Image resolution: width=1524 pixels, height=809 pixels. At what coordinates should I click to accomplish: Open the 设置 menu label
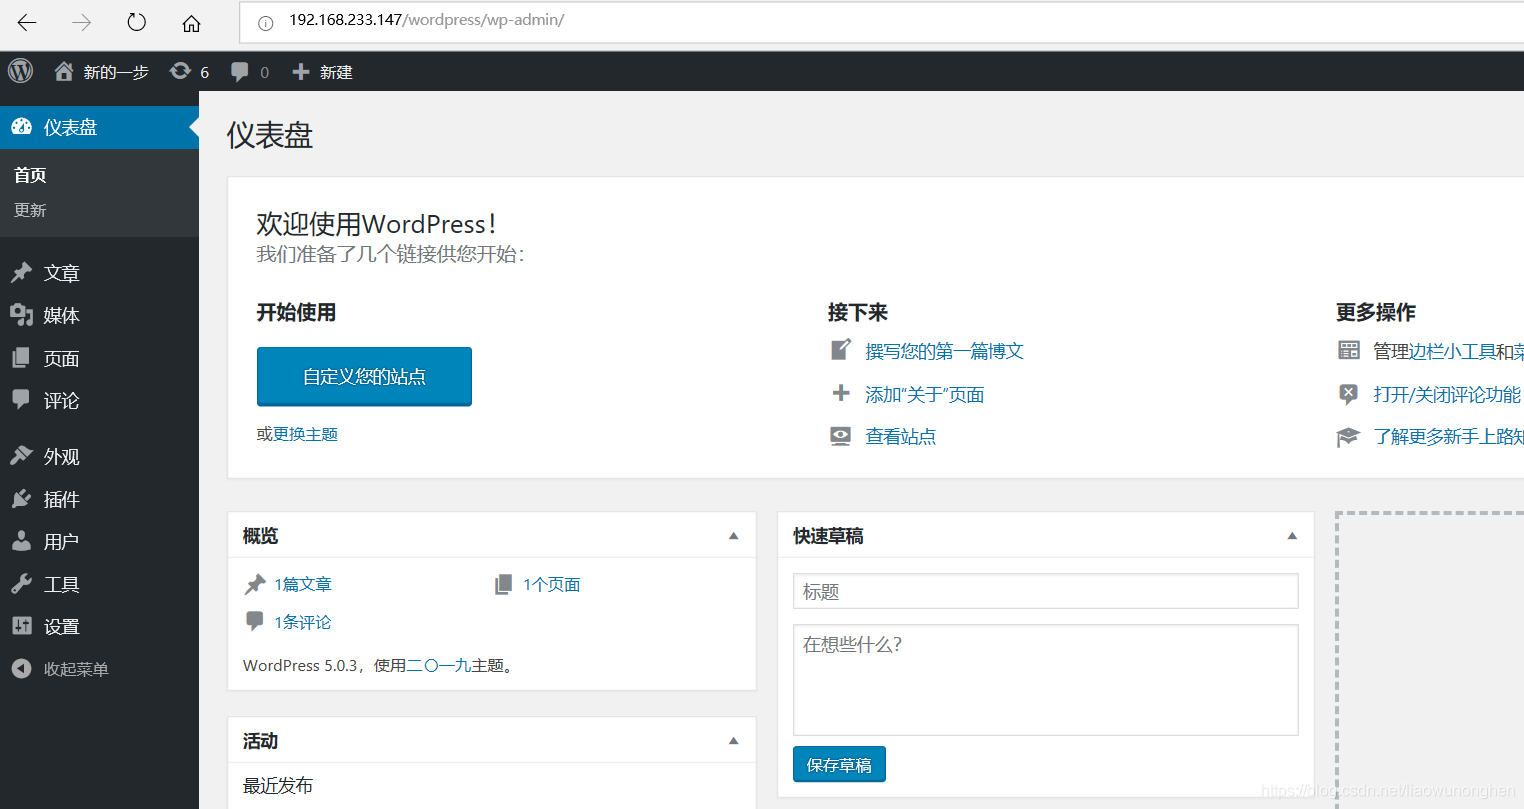[x=62, y=627]
